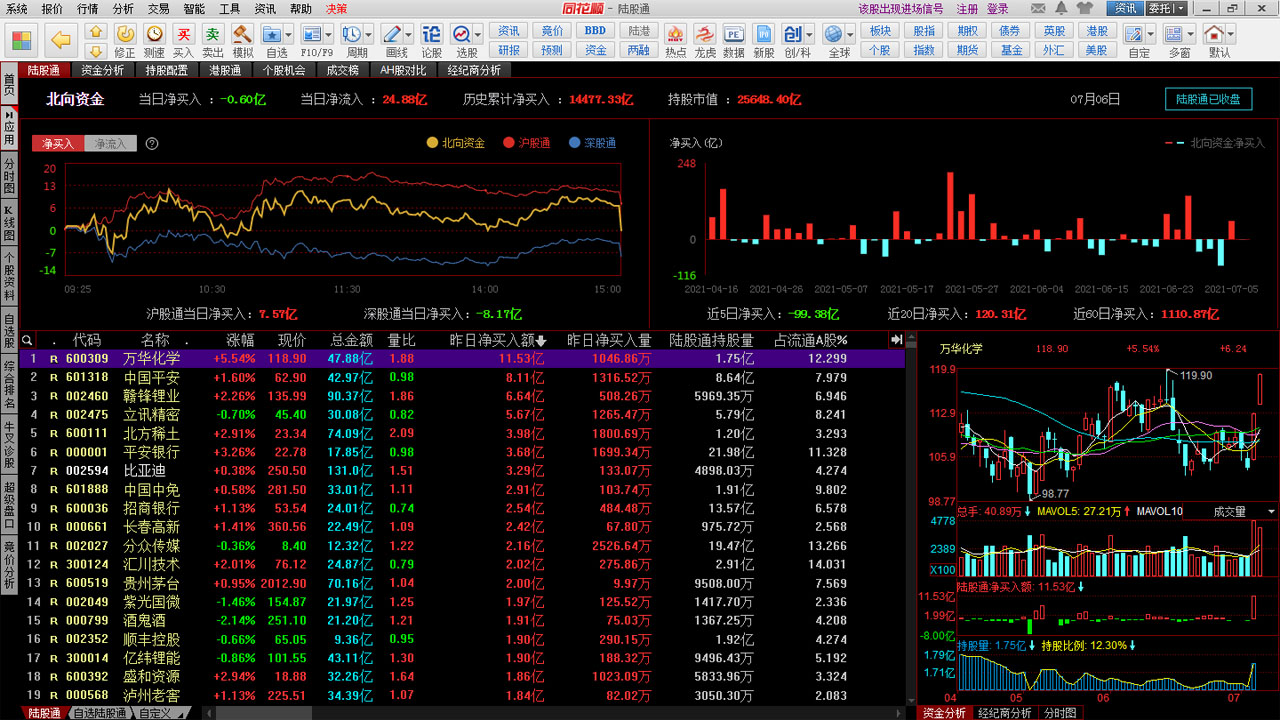Expand the 选股 stock picker dropdown arrow
This screenshot has width=1280, height=720.
(x=480, y=34)
